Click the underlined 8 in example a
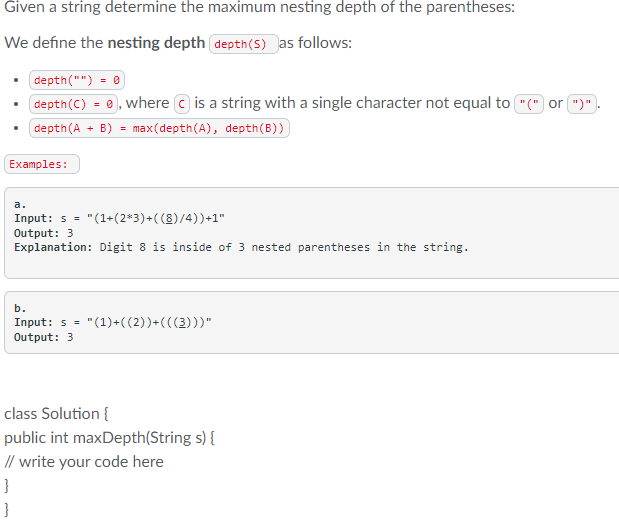This screenshot has width=619, height=522. [x=169, y=218]
